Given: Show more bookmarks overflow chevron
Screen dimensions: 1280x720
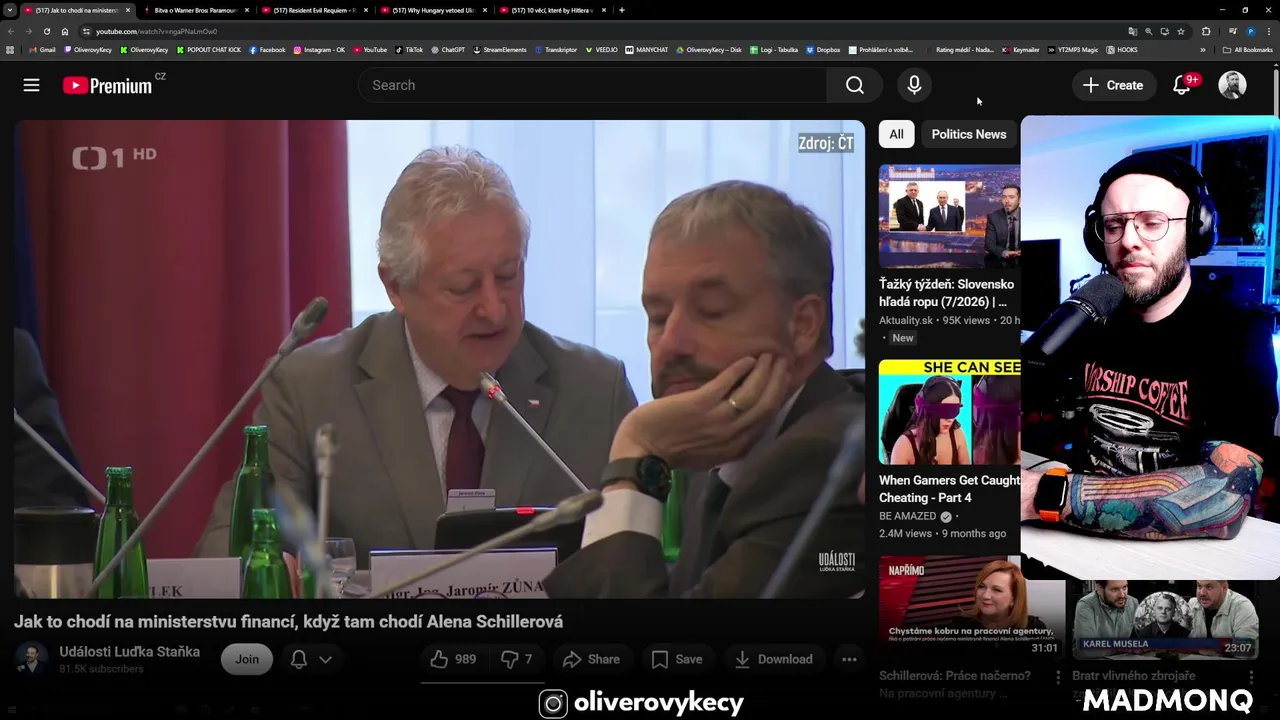Looking at the screenshot, I should 1202,50.
